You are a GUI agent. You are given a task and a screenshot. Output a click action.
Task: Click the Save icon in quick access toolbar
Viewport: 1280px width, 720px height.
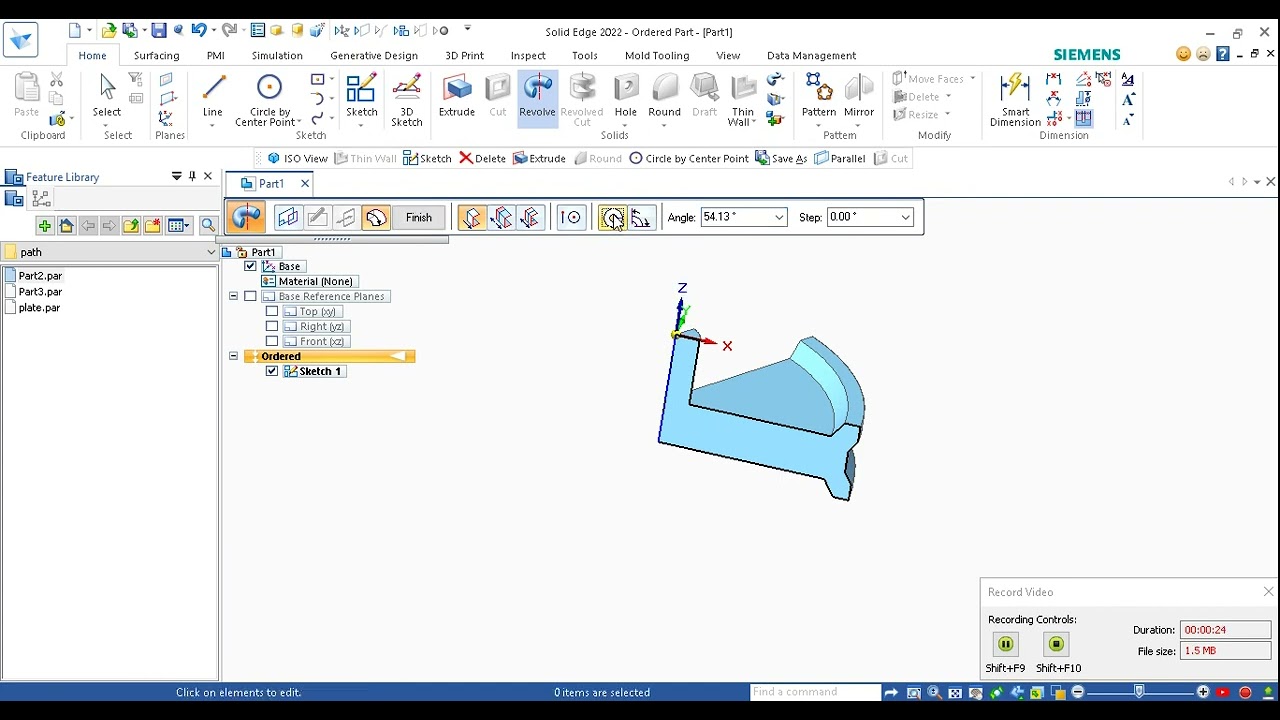pyautogui.click(x=158, y=31)
